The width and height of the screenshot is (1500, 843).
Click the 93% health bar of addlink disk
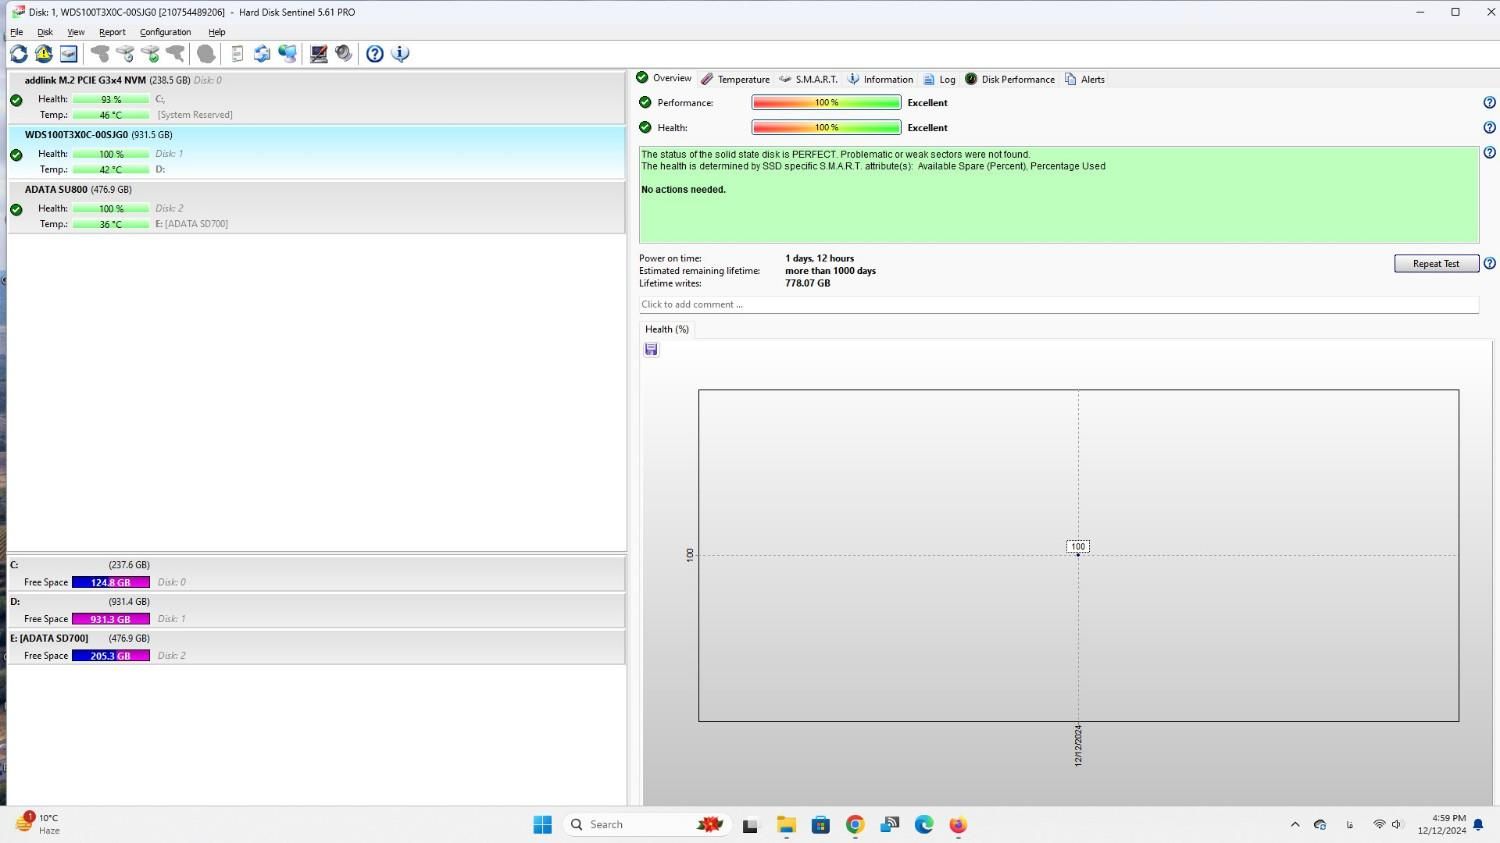111,100
